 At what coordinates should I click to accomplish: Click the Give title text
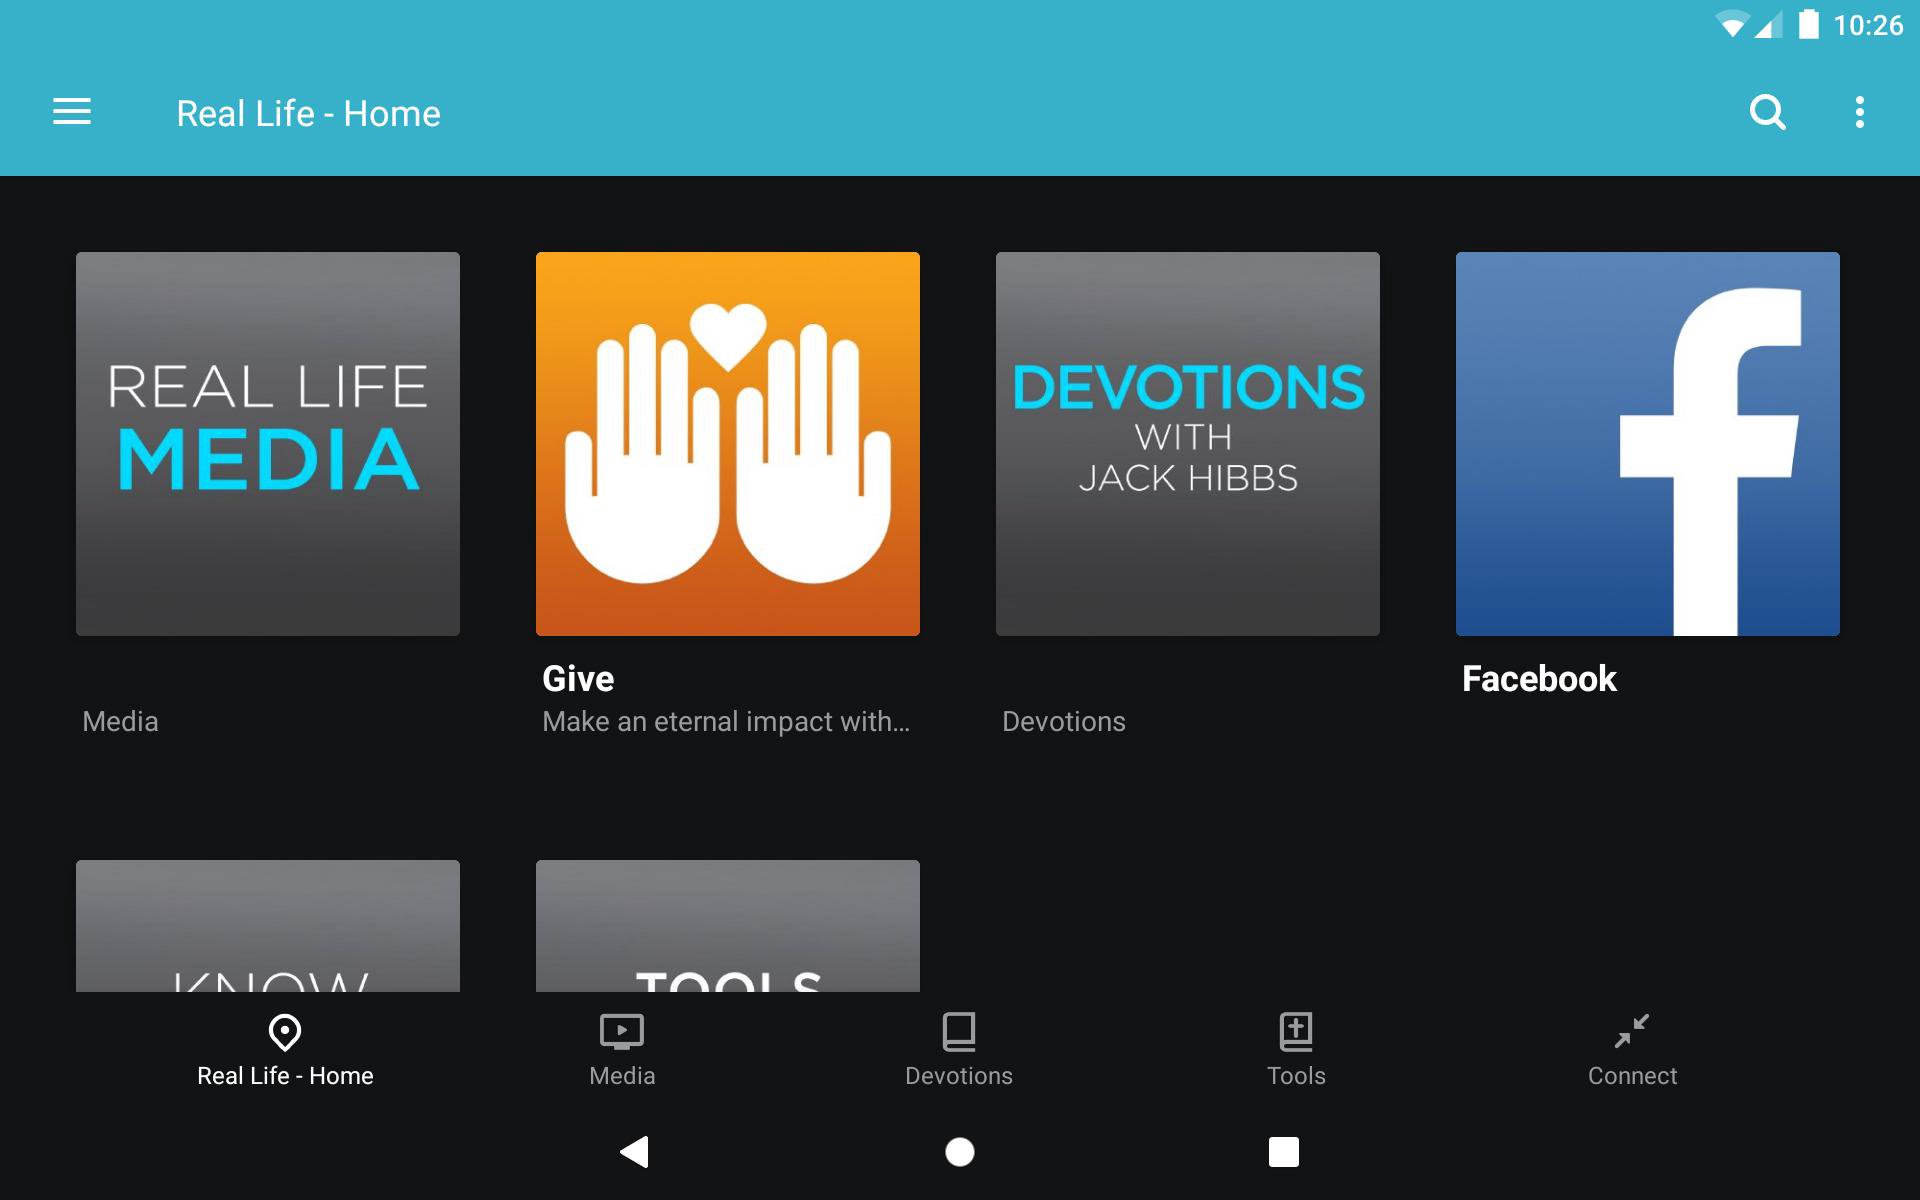578,679
